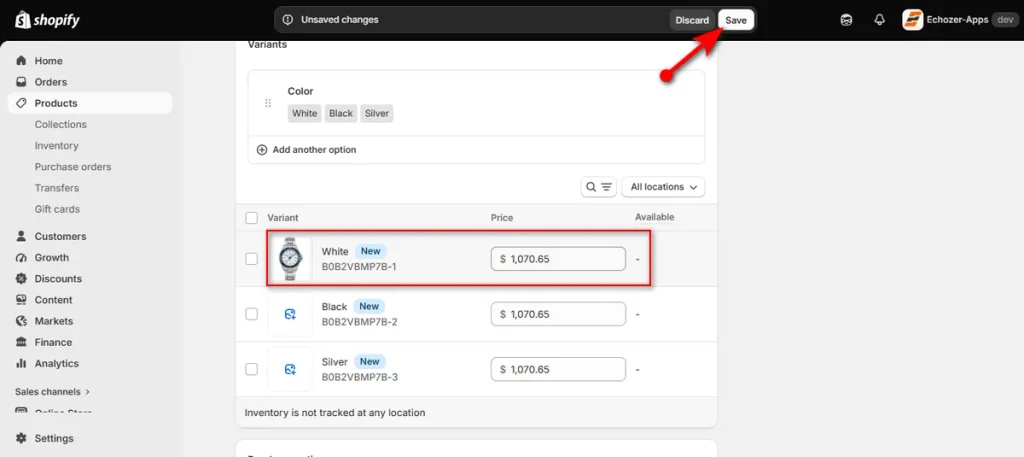1024x457 pixels.
Task: Click the Variant column header
Action: [283, 217]
